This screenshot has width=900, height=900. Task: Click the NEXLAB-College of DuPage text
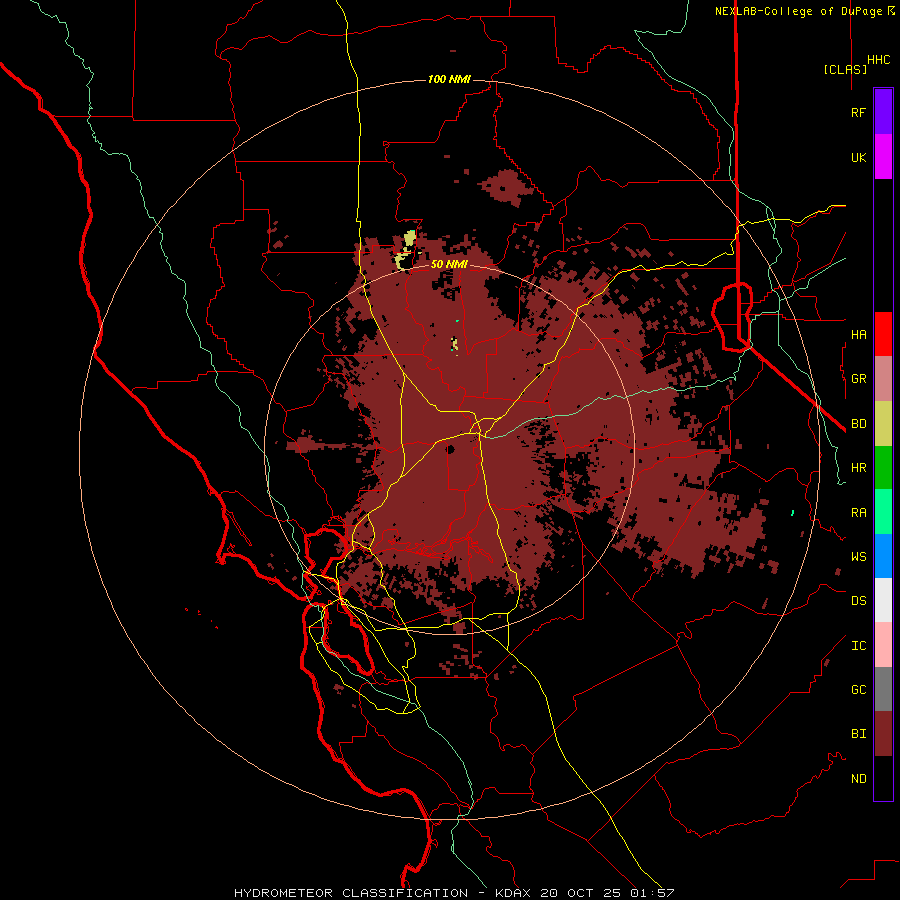coord(800,11)
